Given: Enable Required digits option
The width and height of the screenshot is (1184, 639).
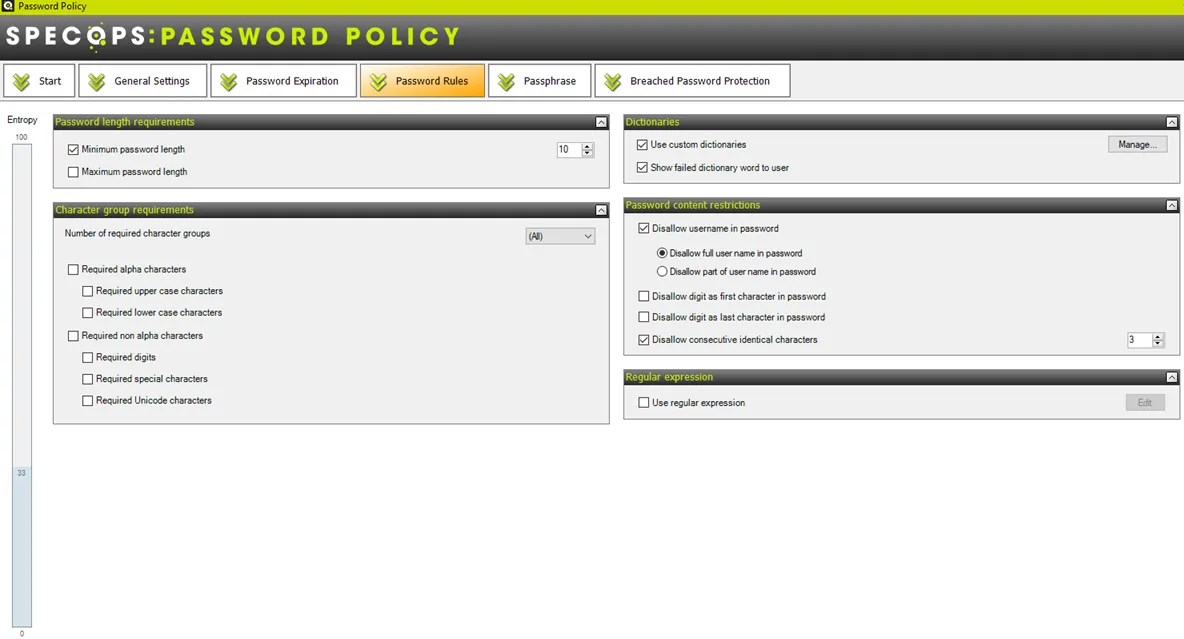Looking at the screenshot, I should click(88, 357).
